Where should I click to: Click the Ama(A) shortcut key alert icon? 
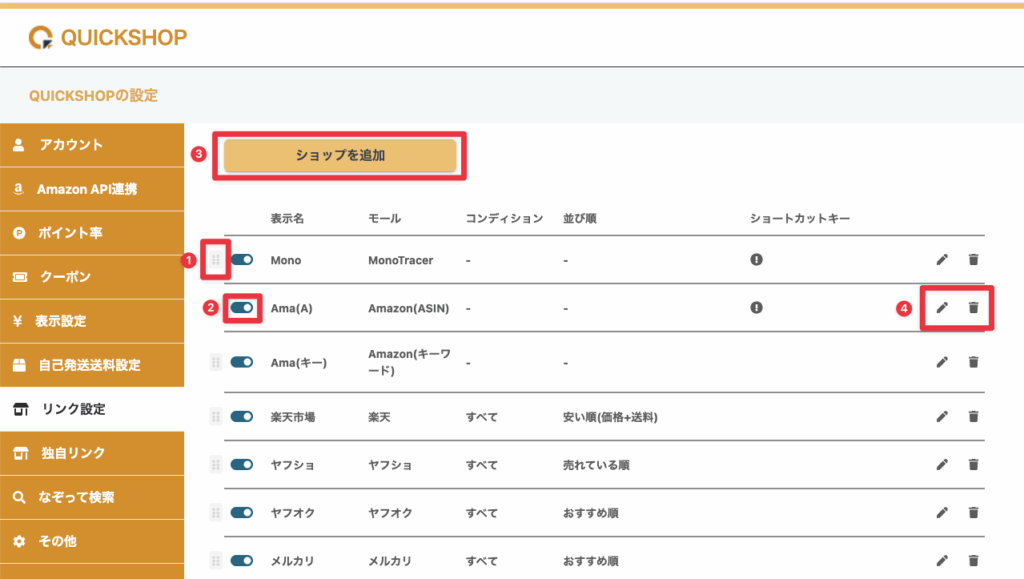pos(757,308)
